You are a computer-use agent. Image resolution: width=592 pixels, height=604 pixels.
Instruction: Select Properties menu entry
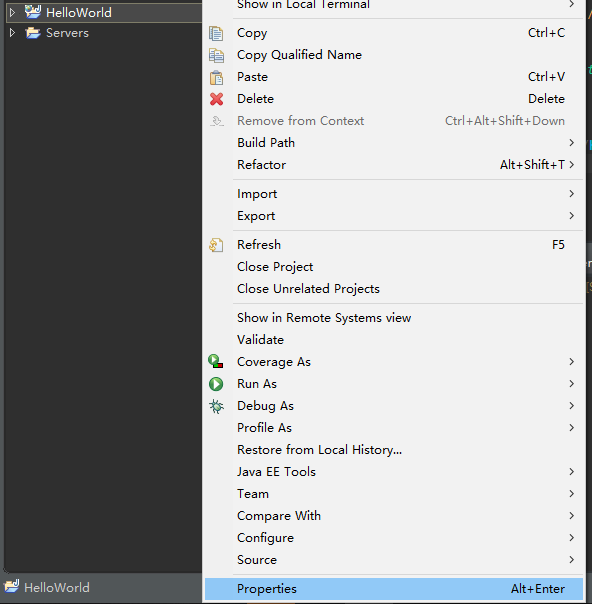[394, 589]
